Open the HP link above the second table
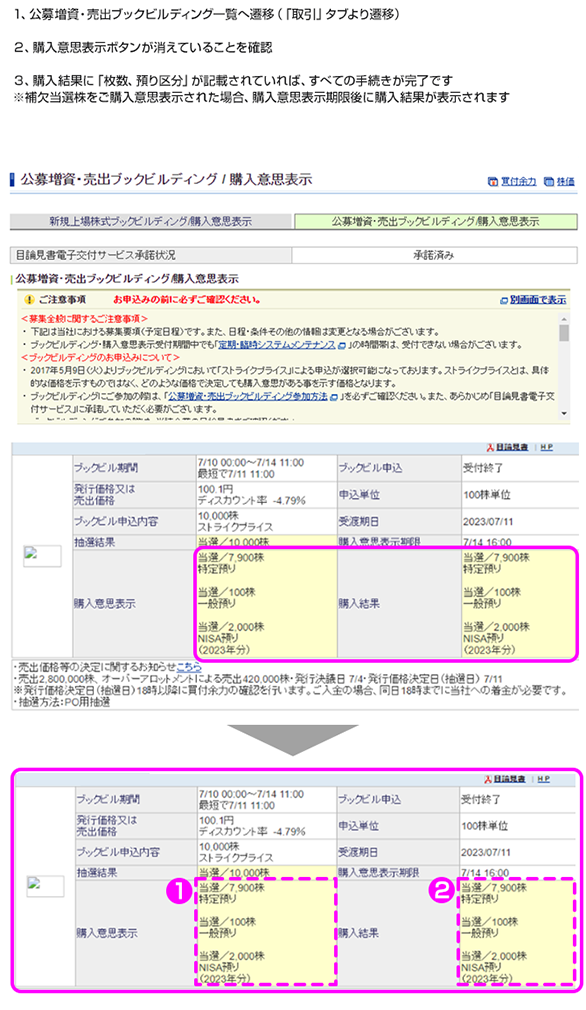 pos(543,779)
